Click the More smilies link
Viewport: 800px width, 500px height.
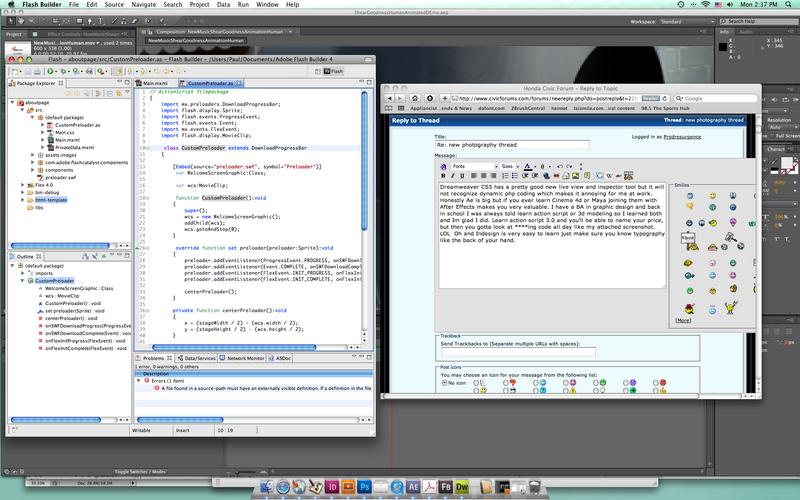coord(683,320)
